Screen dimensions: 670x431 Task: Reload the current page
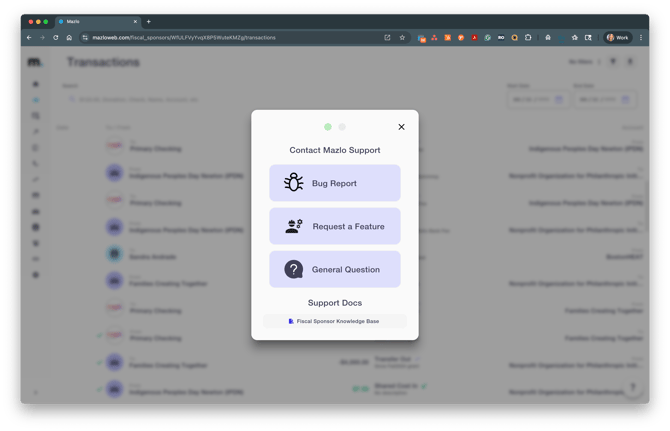pos(56,38)
